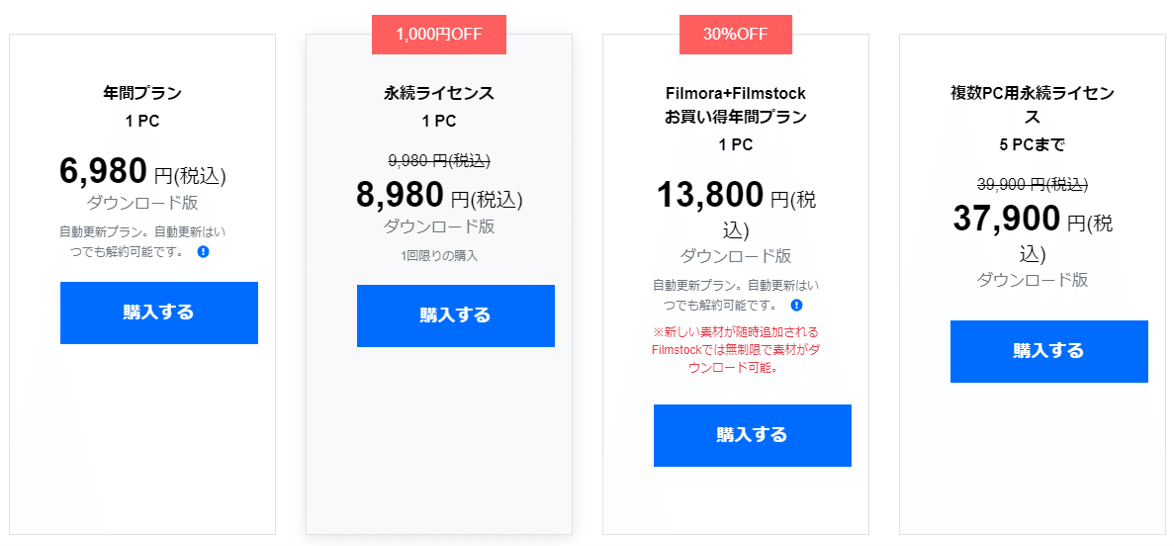Click the struck-through 39,900 円 price
Image resolution: width=1174 pixels, height=546 pixels.
(1032, 184)
